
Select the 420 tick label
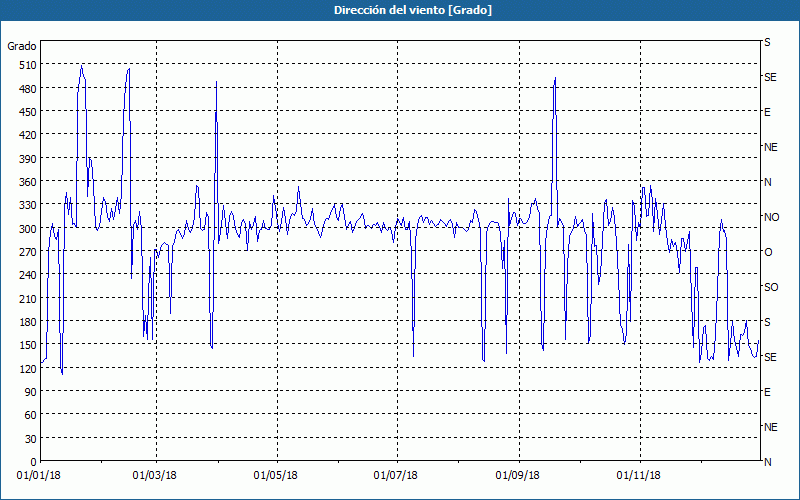tap(29, 135)
